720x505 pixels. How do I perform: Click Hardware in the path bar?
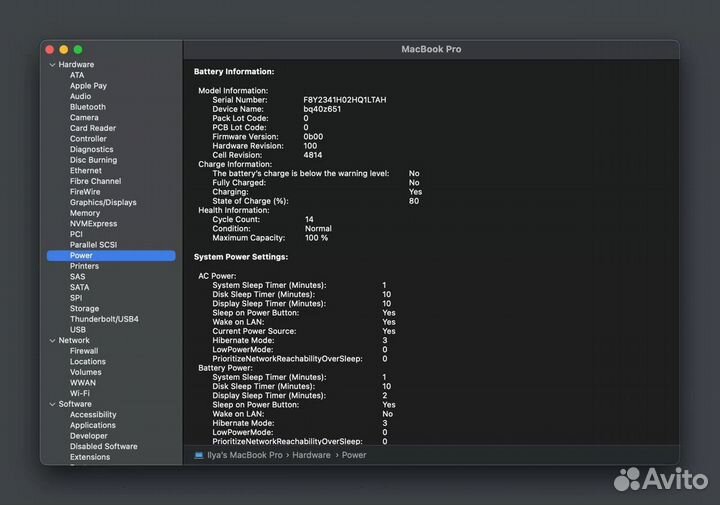311,455
